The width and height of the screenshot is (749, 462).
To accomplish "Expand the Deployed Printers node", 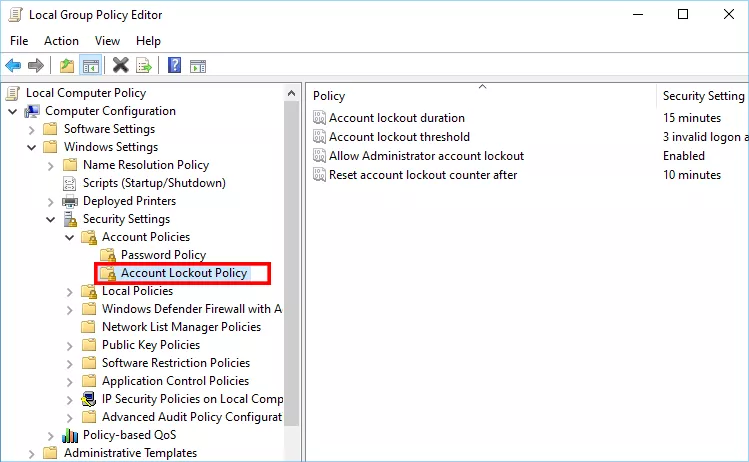I will tap(51, 202).
